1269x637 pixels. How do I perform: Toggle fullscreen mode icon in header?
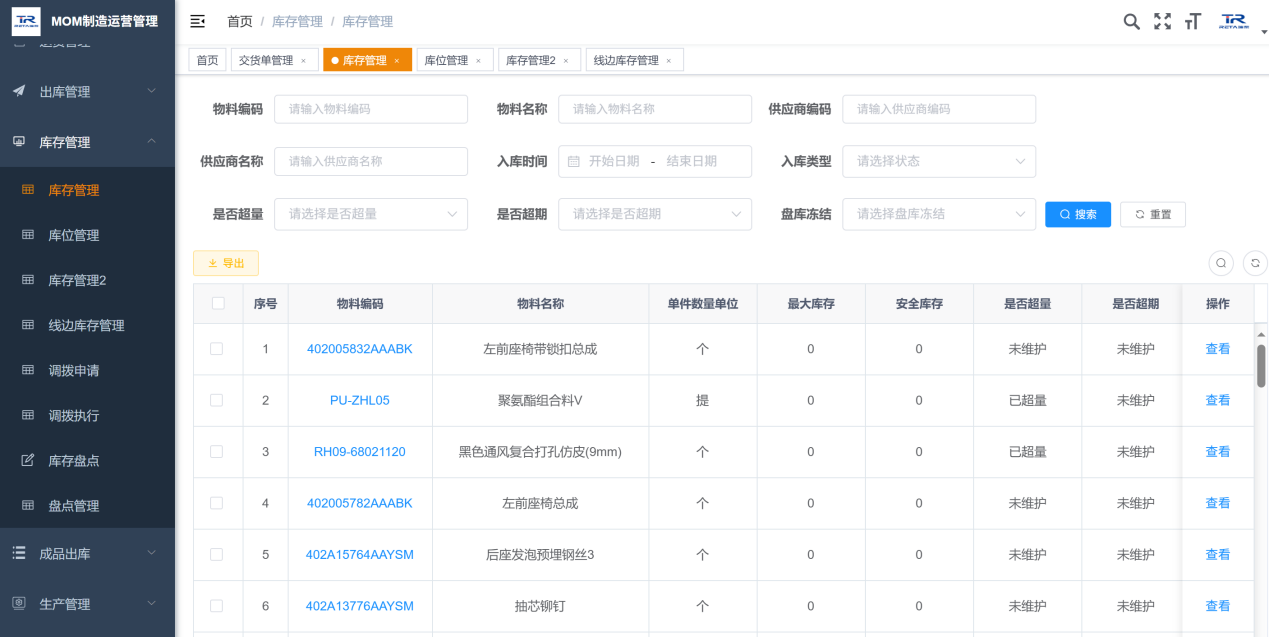point(1162,21)
